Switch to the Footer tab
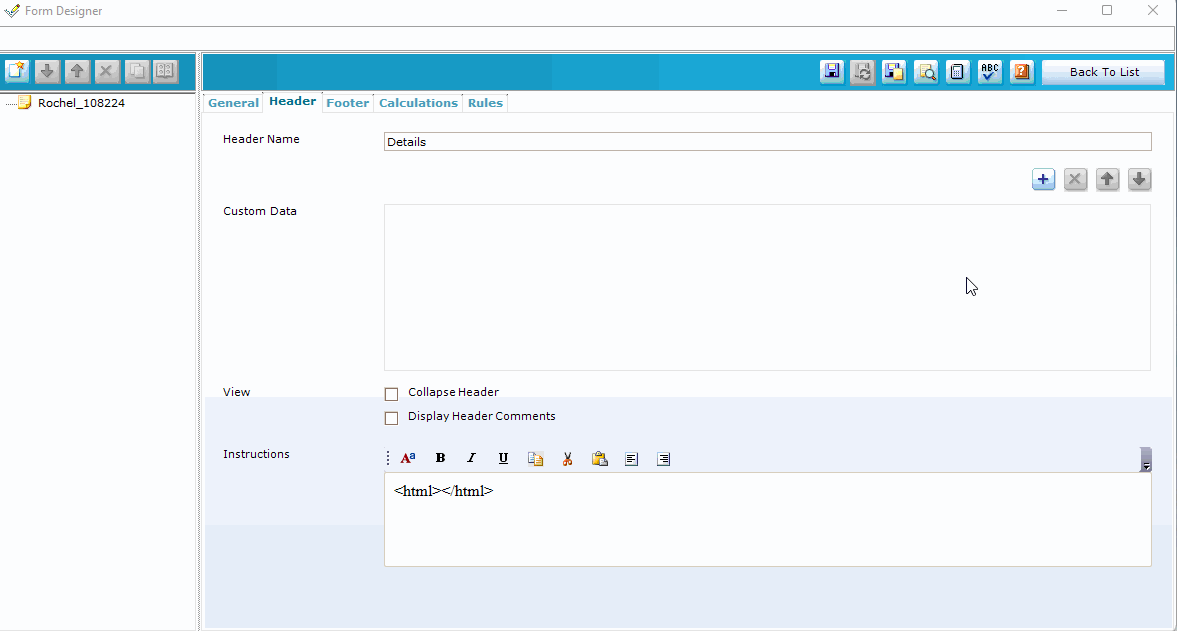The height and width of the screenshot is (631, 1177). 348,103
